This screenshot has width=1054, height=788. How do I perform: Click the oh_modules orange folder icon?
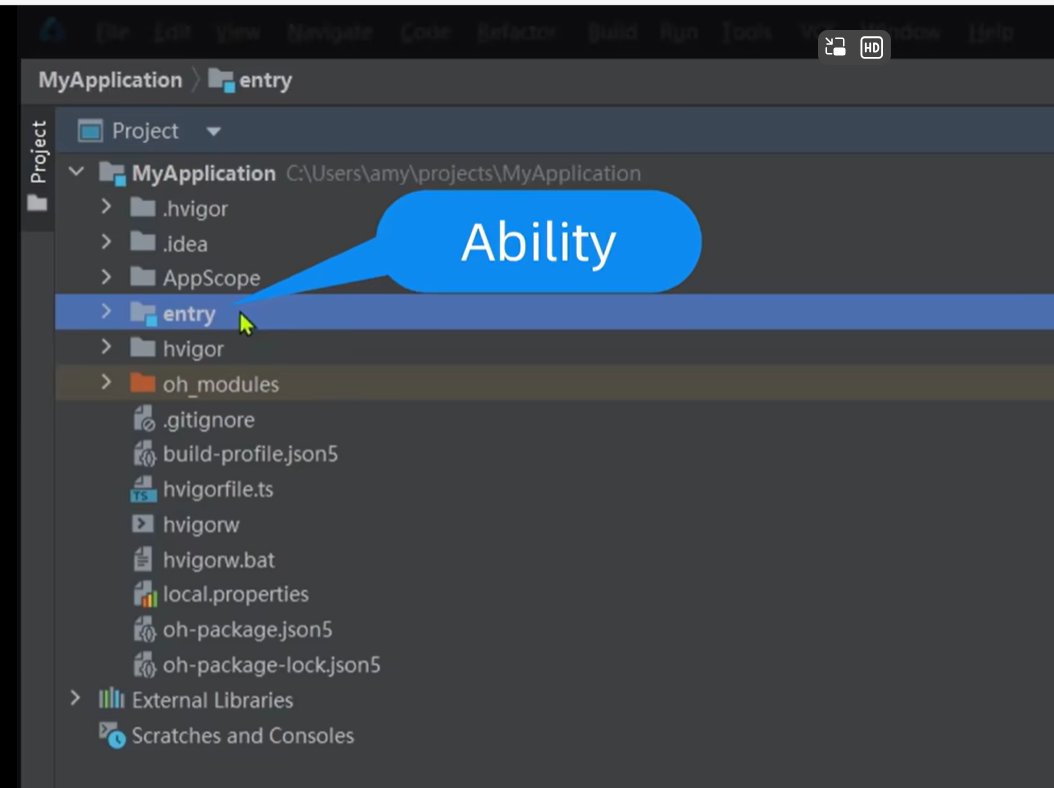tap(143, 384)
